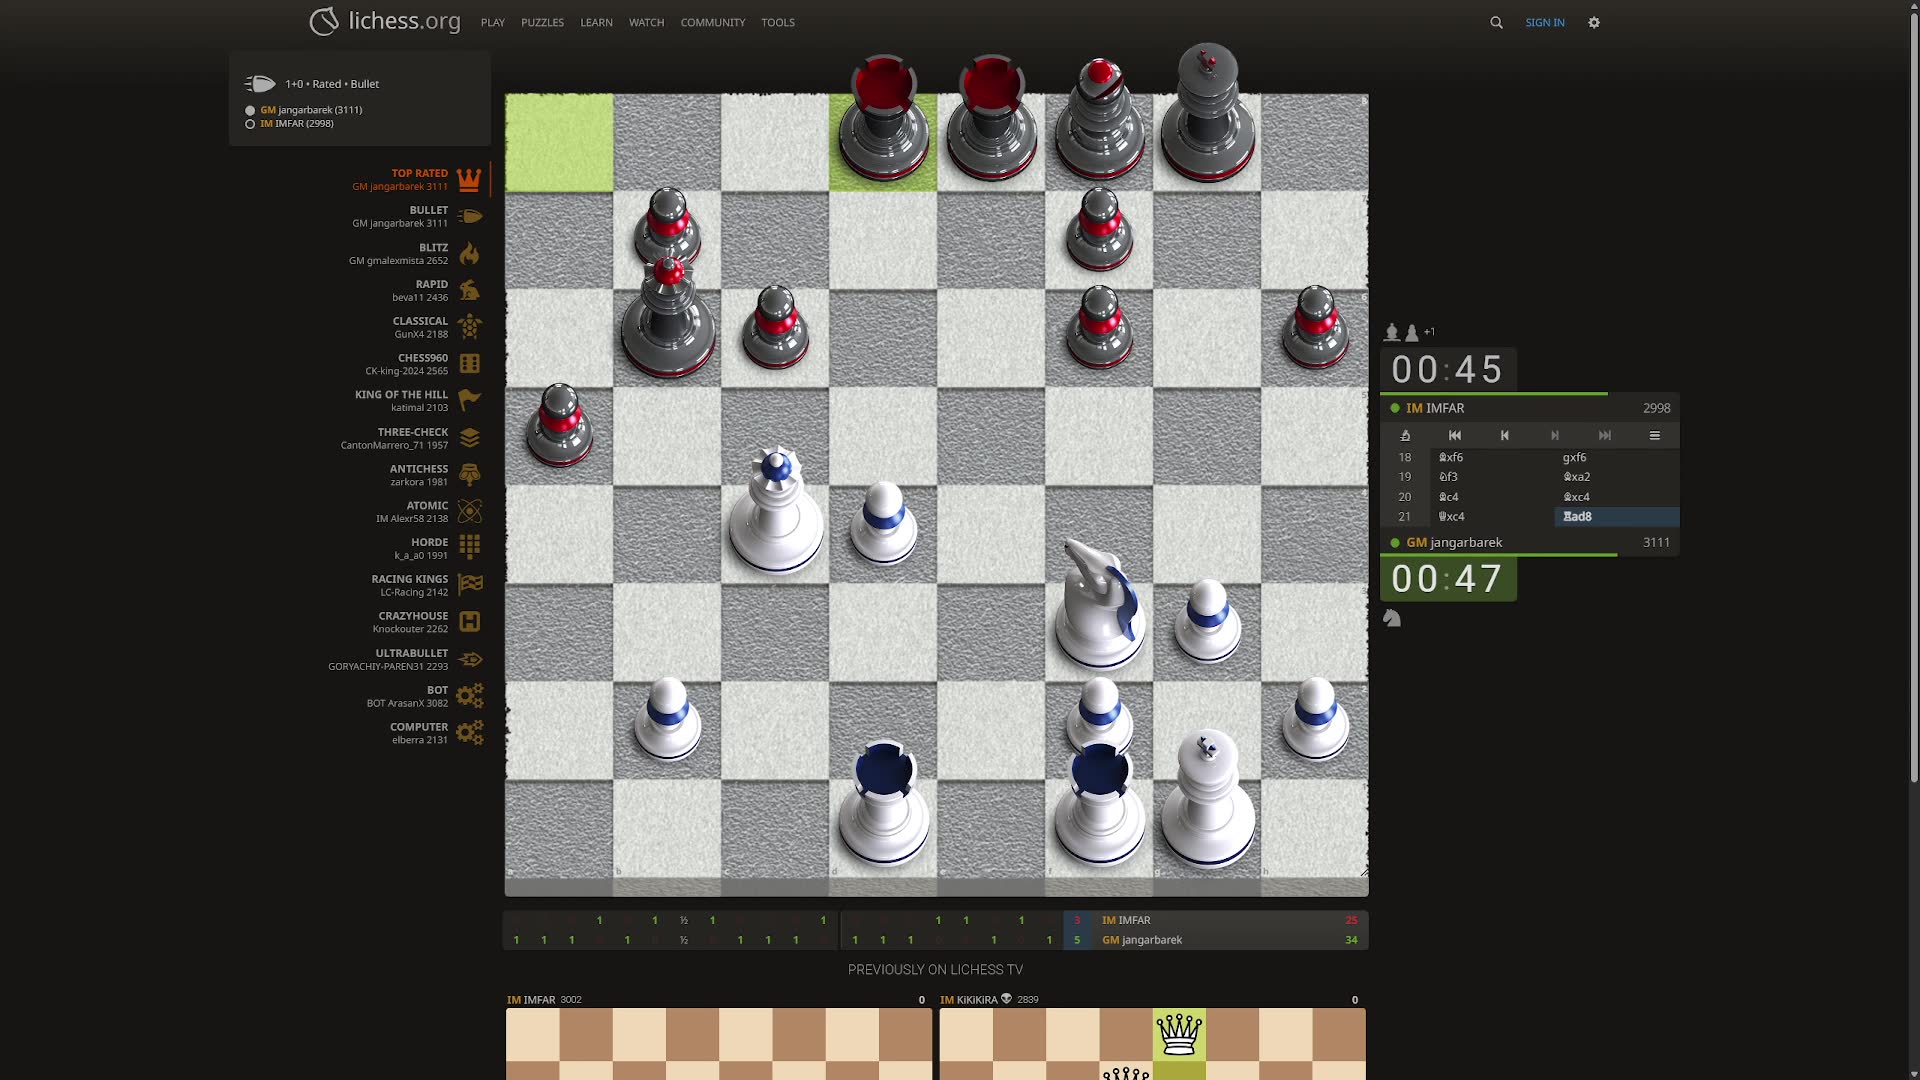
Task: Expand the Tools menu
Action: (777, 22)
